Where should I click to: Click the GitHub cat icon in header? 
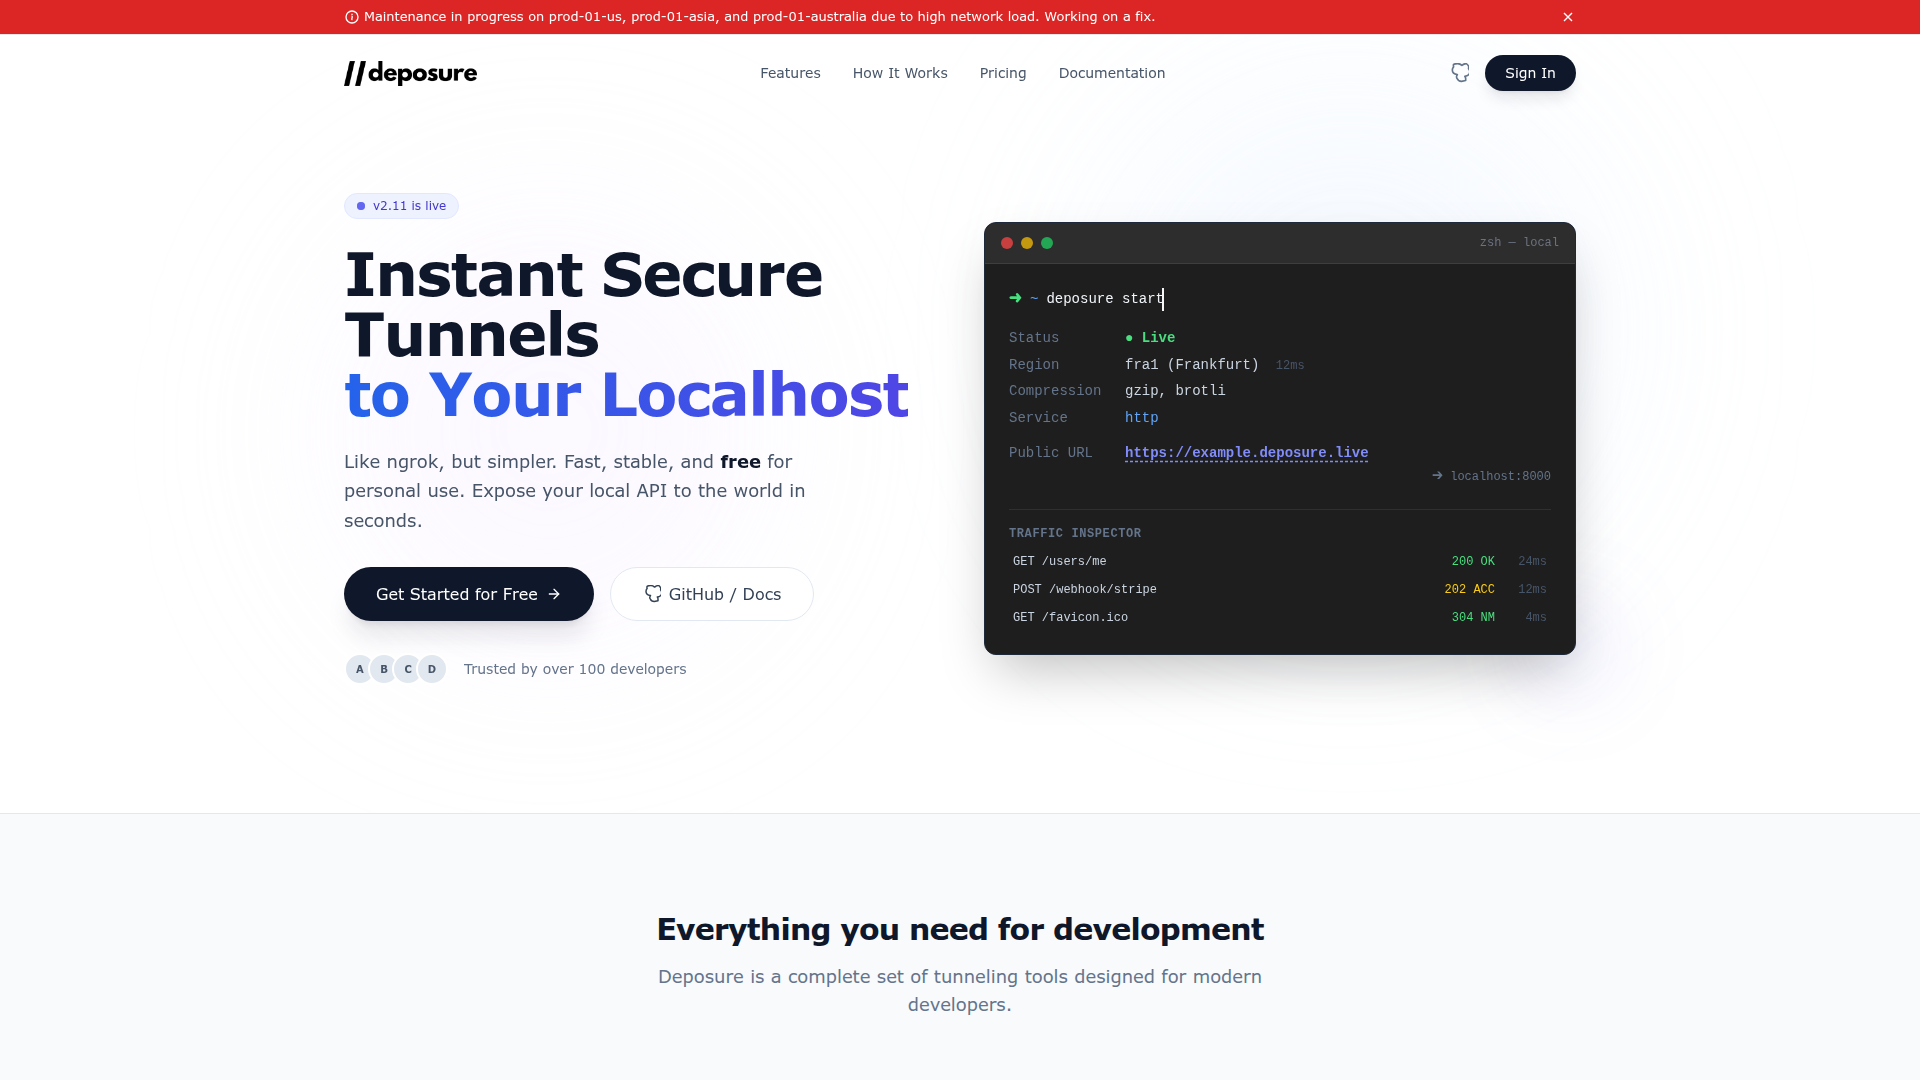pos(1461,73)
